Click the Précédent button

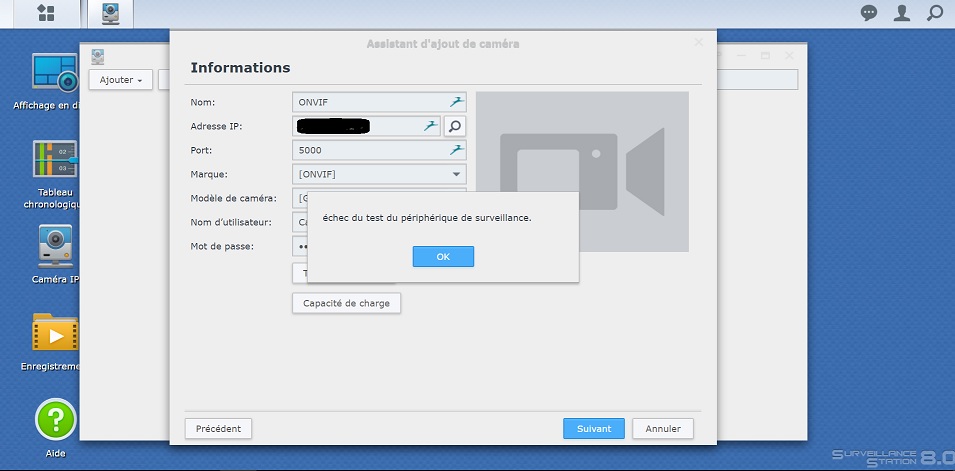(218, 428)
